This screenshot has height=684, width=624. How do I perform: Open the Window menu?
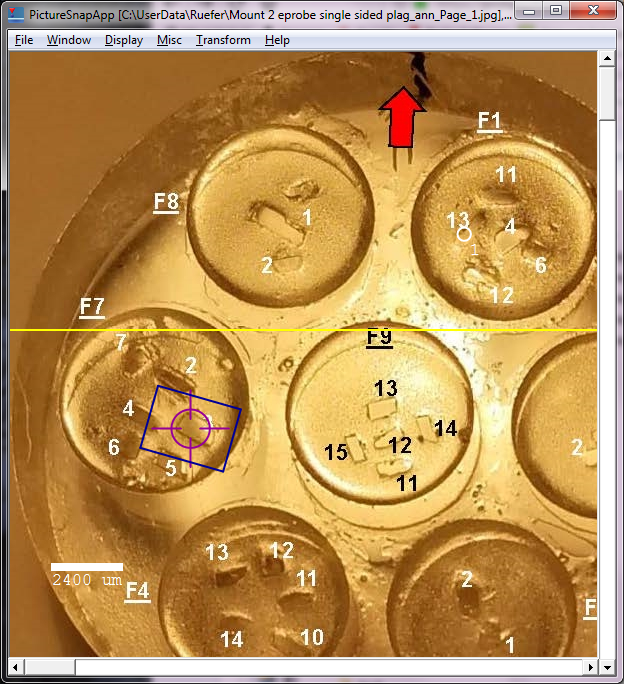(x=68, y=40)
